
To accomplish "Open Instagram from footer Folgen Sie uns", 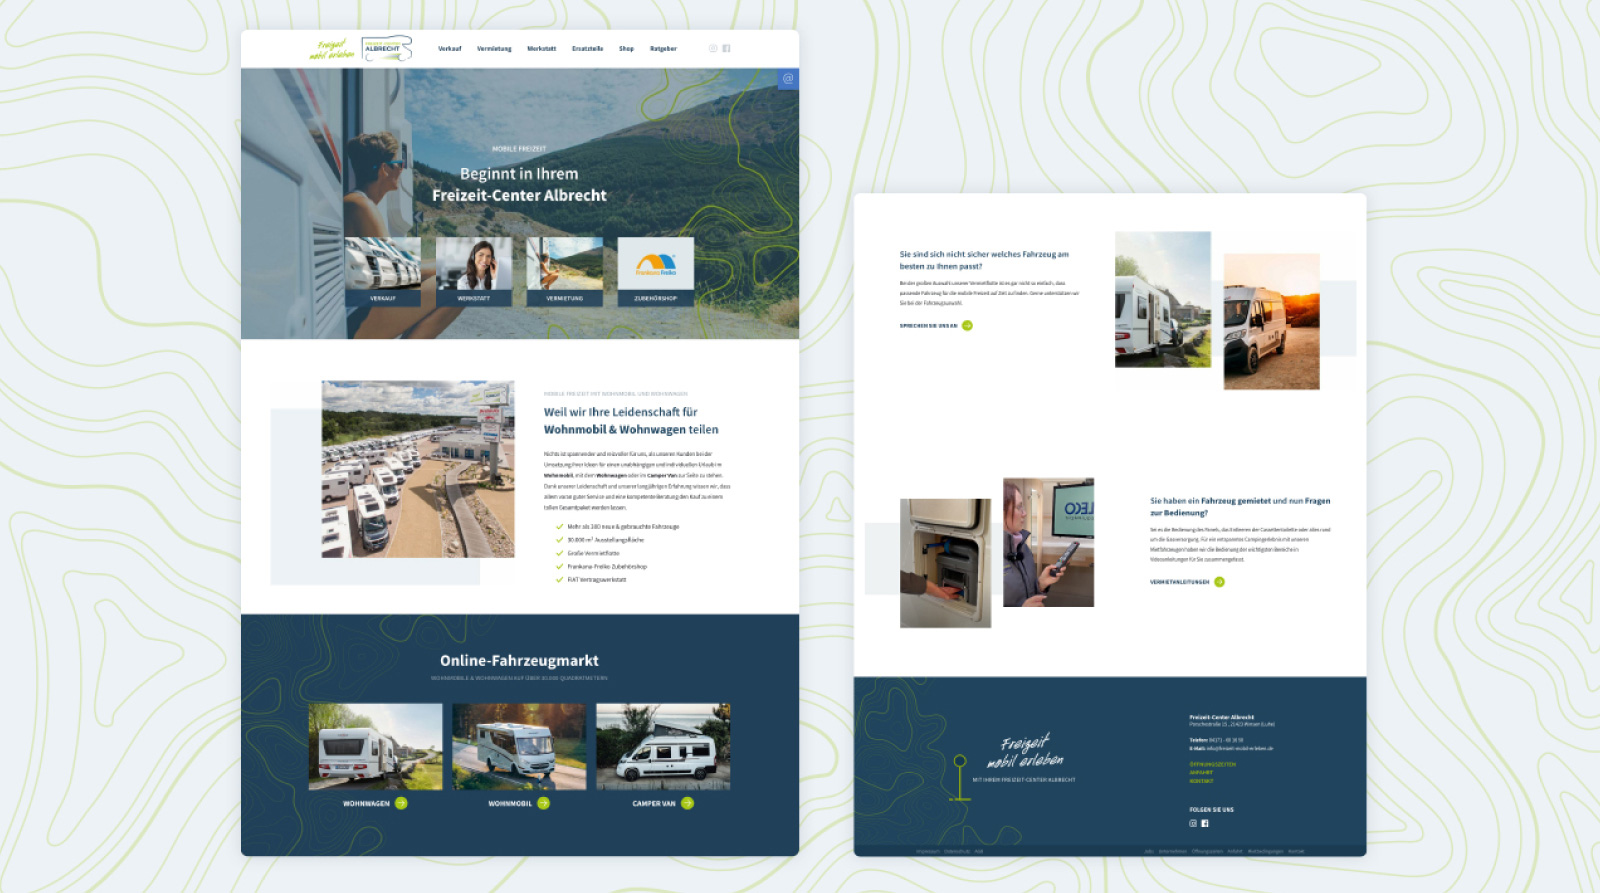I will (x=1192, y=823).
